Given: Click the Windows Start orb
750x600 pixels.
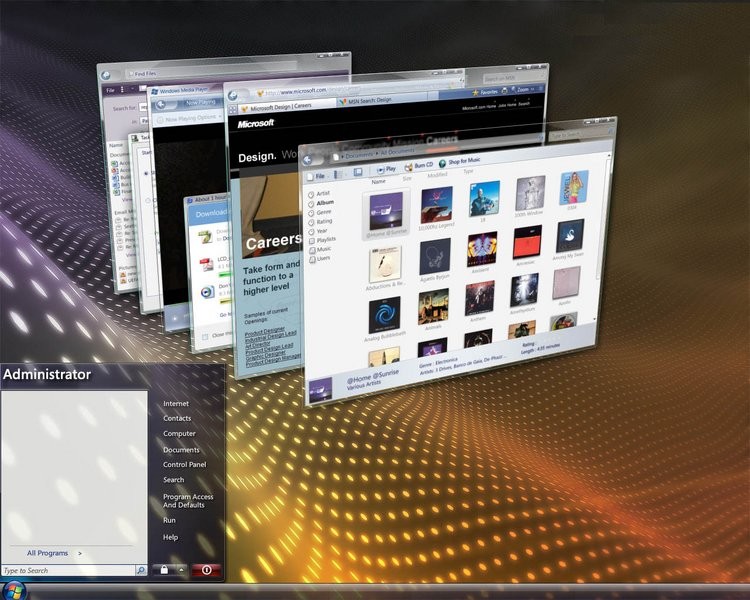Looking at the screenshot, I should click(17, 590).
